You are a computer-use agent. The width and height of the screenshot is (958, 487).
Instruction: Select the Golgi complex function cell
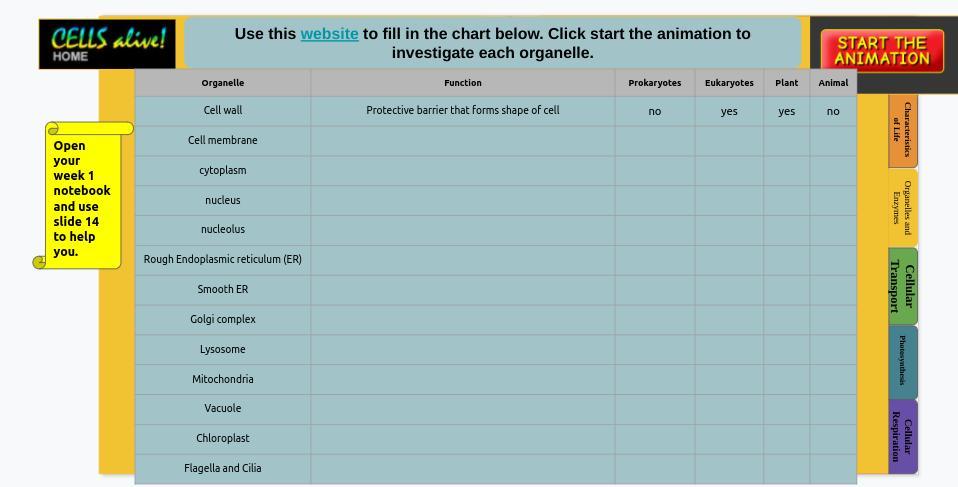click(x=462, y=319)
